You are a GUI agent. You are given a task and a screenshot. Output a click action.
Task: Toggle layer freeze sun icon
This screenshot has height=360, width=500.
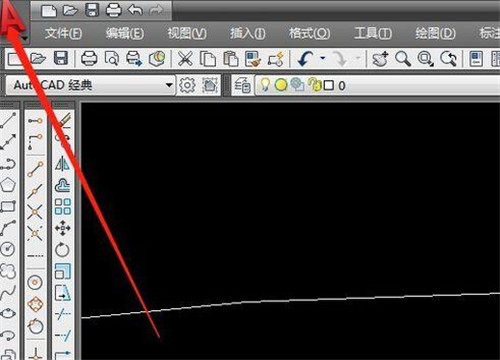pyautogui.click(x=281, y=85)
